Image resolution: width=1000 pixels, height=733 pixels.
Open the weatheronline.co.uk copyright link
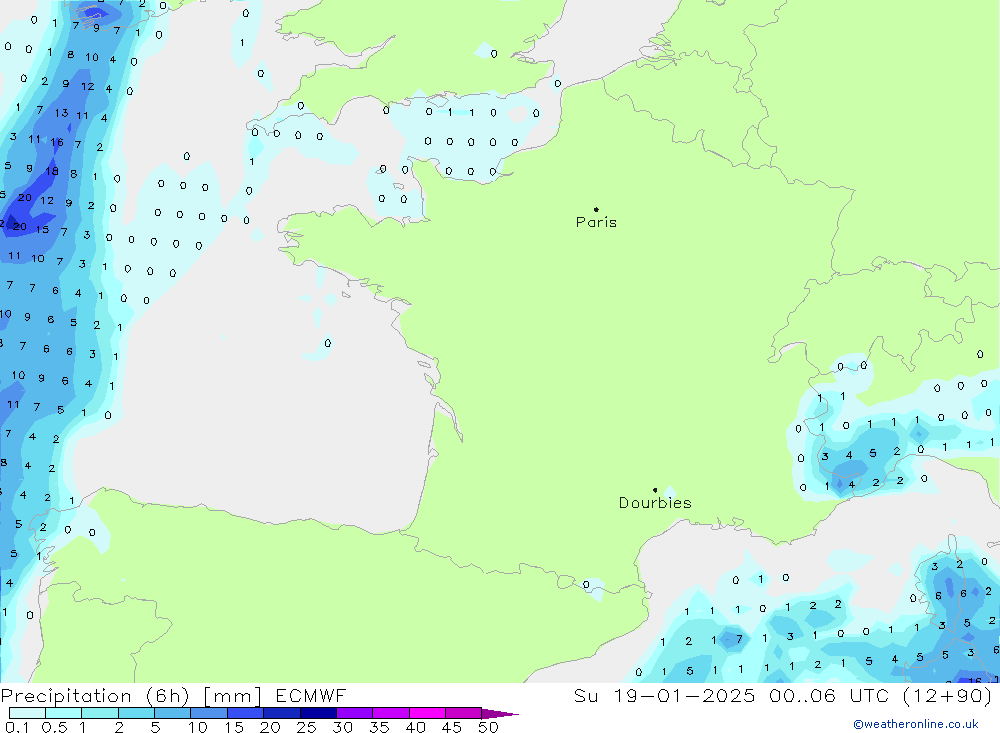click(x=915, y=724)
